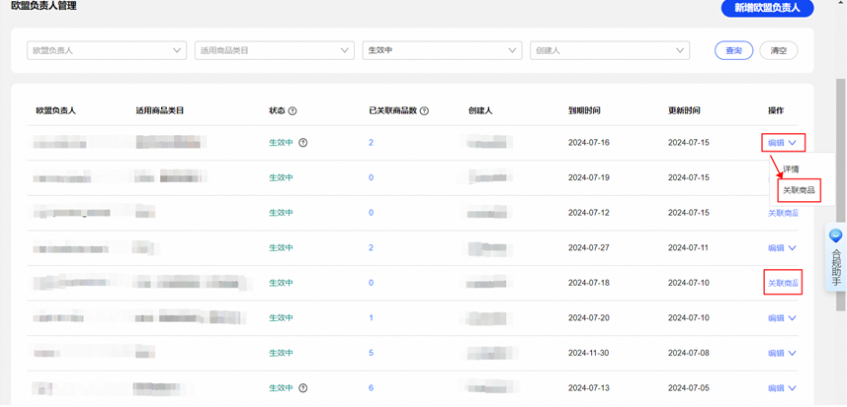Choose 关联商品 from the open dropdown menu

(798, 190)
